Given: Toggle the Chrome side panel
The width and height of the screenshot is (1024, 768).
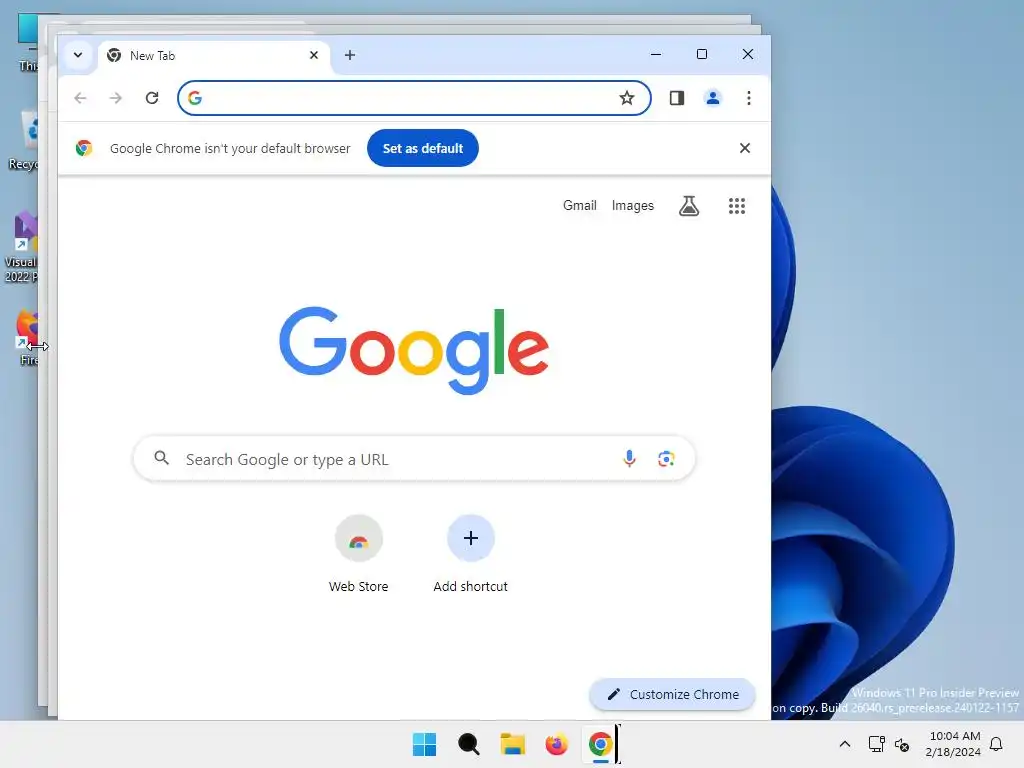Looking at the screenshot, I should [x=677, y=98].
